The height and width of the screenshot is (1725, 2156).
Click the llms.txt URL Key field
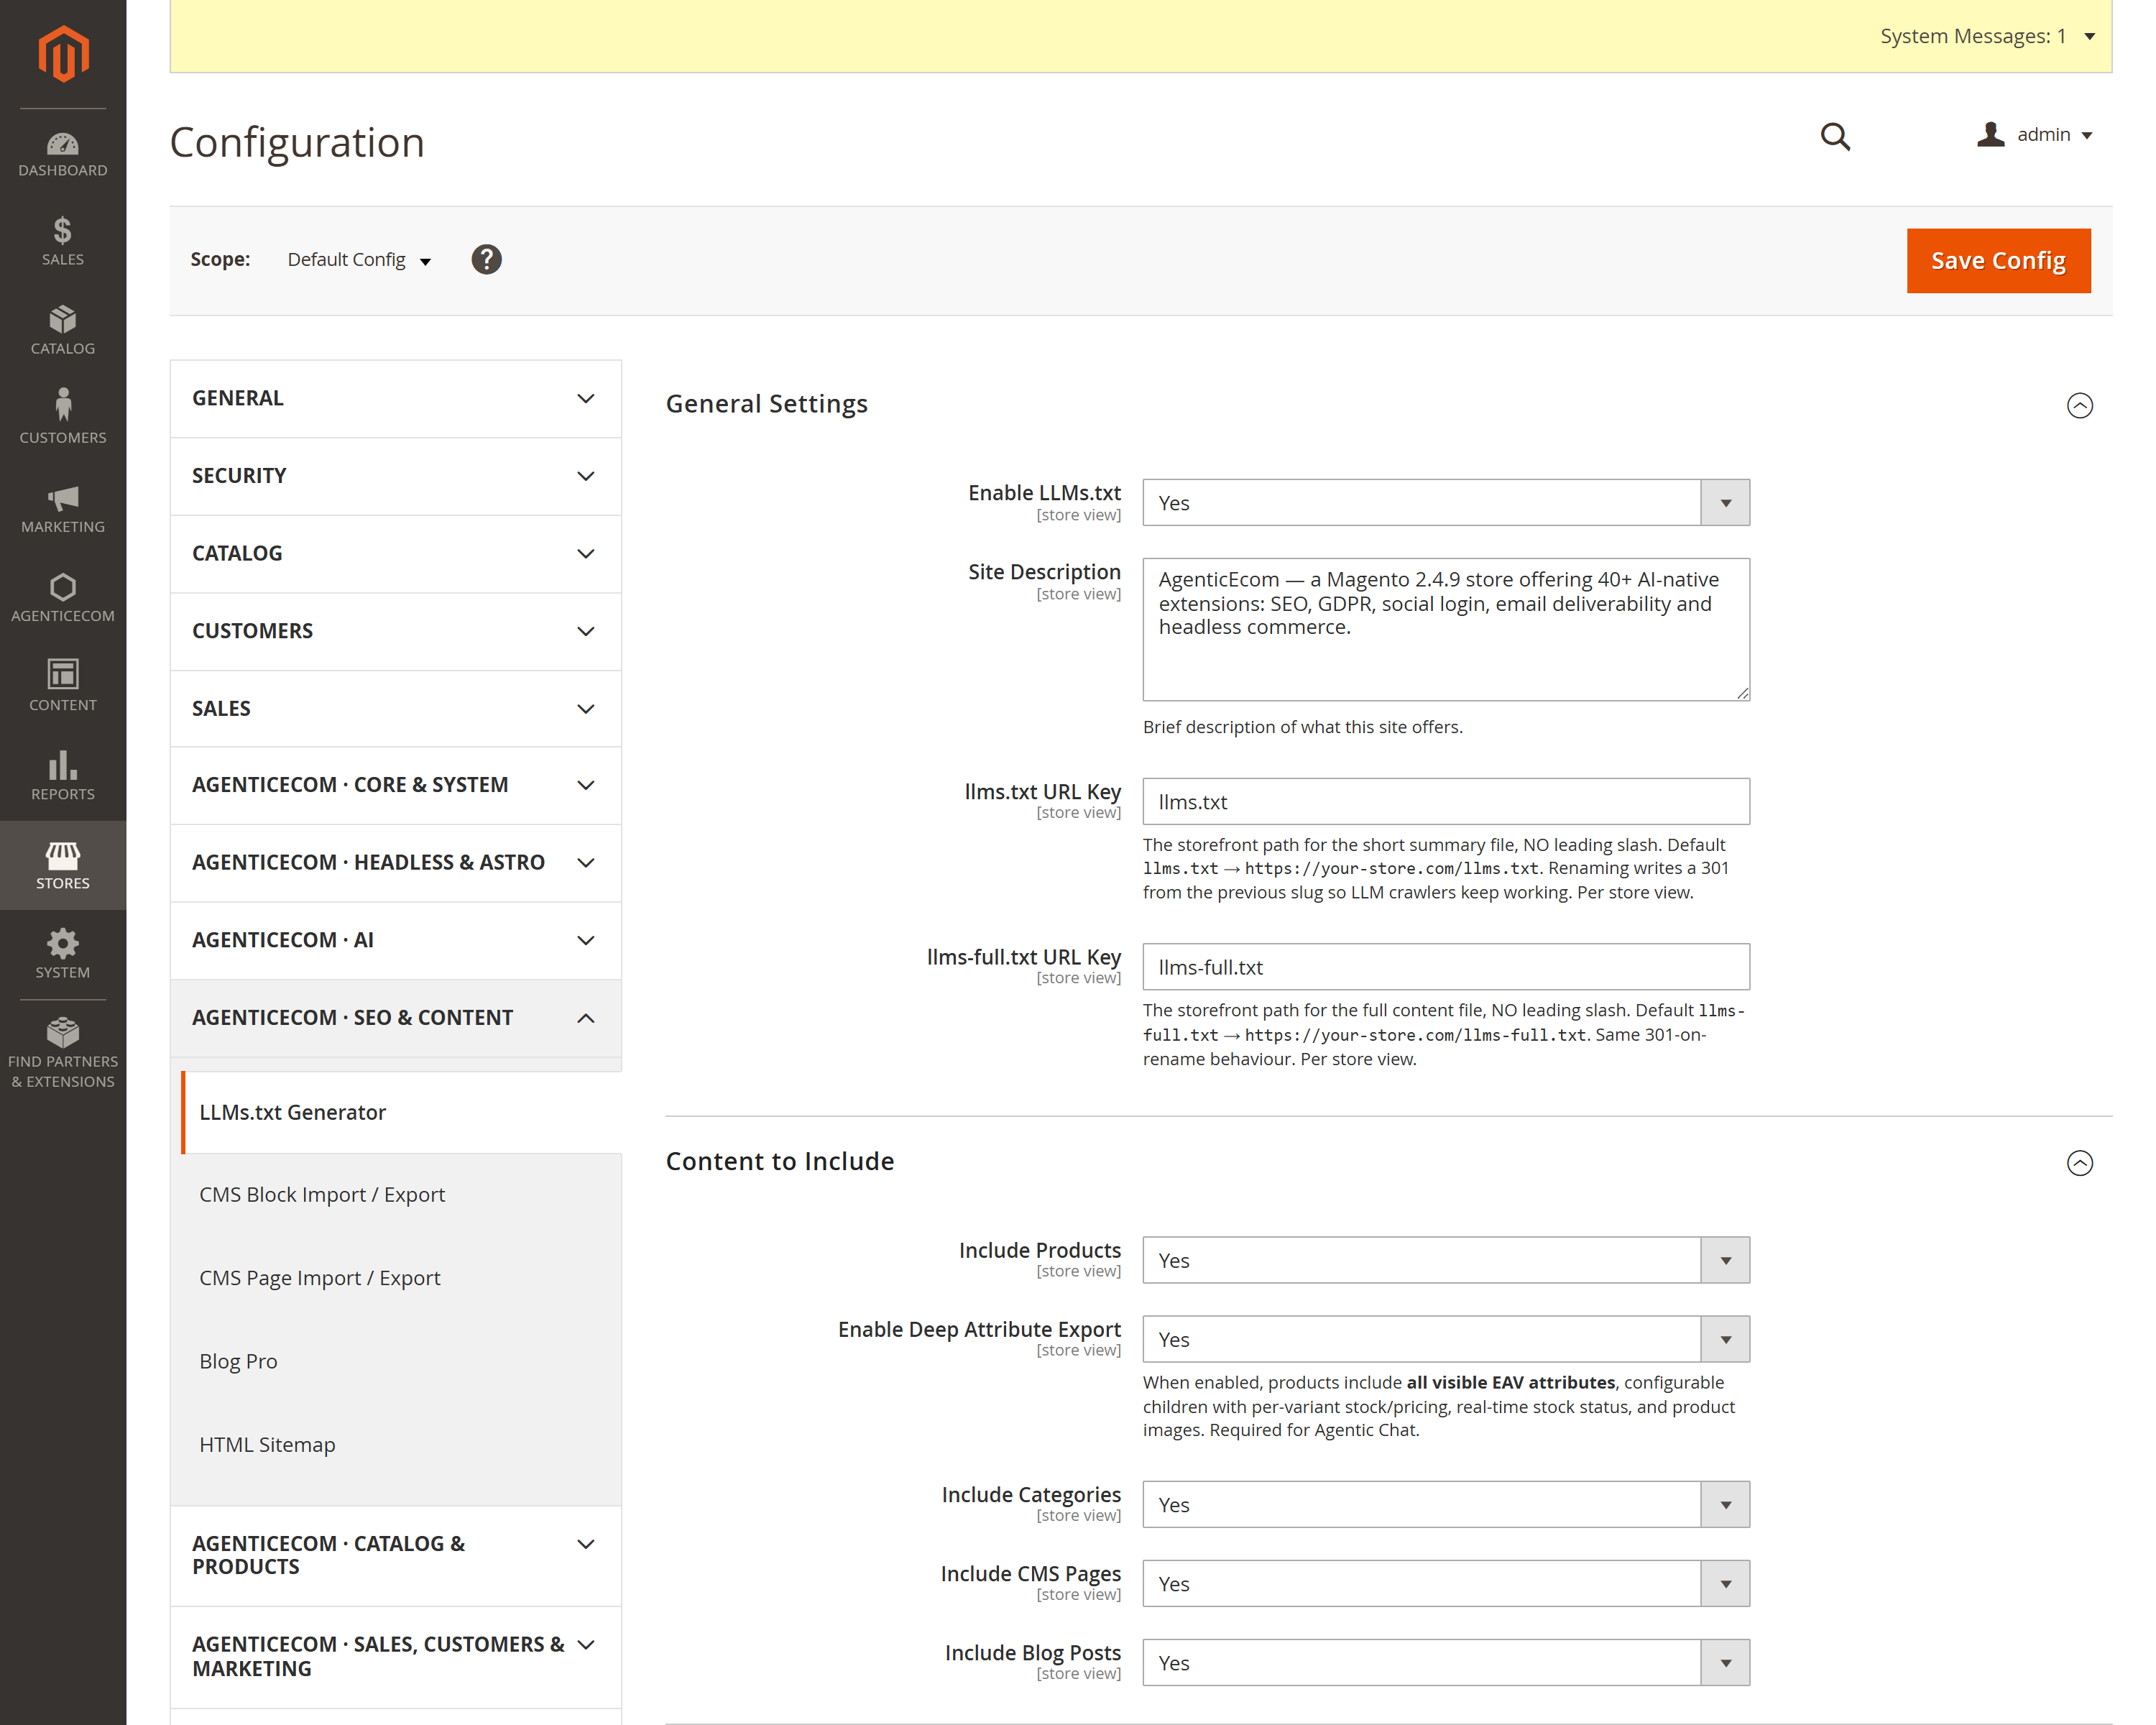tap(1446, 801)
